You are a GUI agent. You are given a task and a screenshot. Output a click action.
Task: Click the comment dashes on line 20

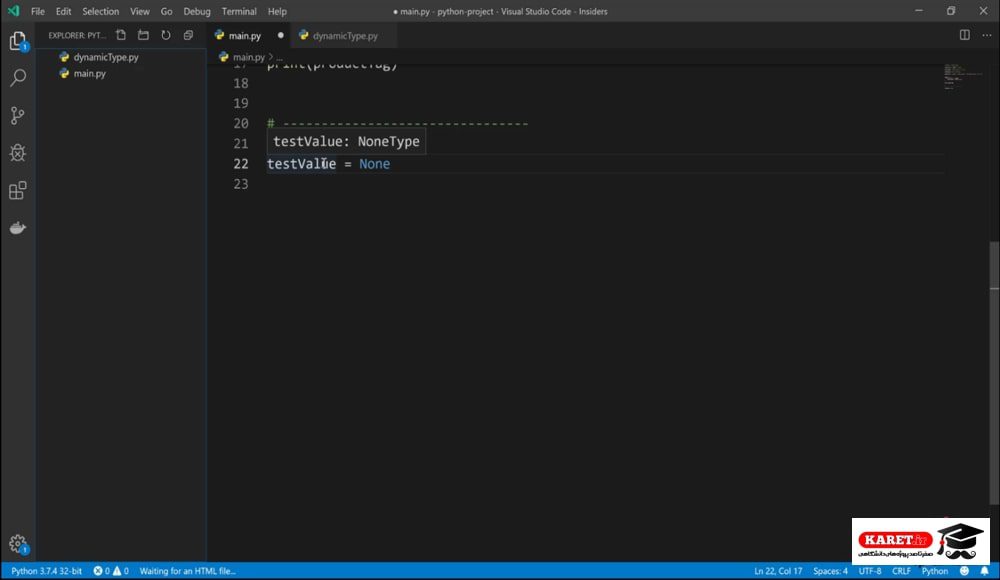click(x=406, y=123)
